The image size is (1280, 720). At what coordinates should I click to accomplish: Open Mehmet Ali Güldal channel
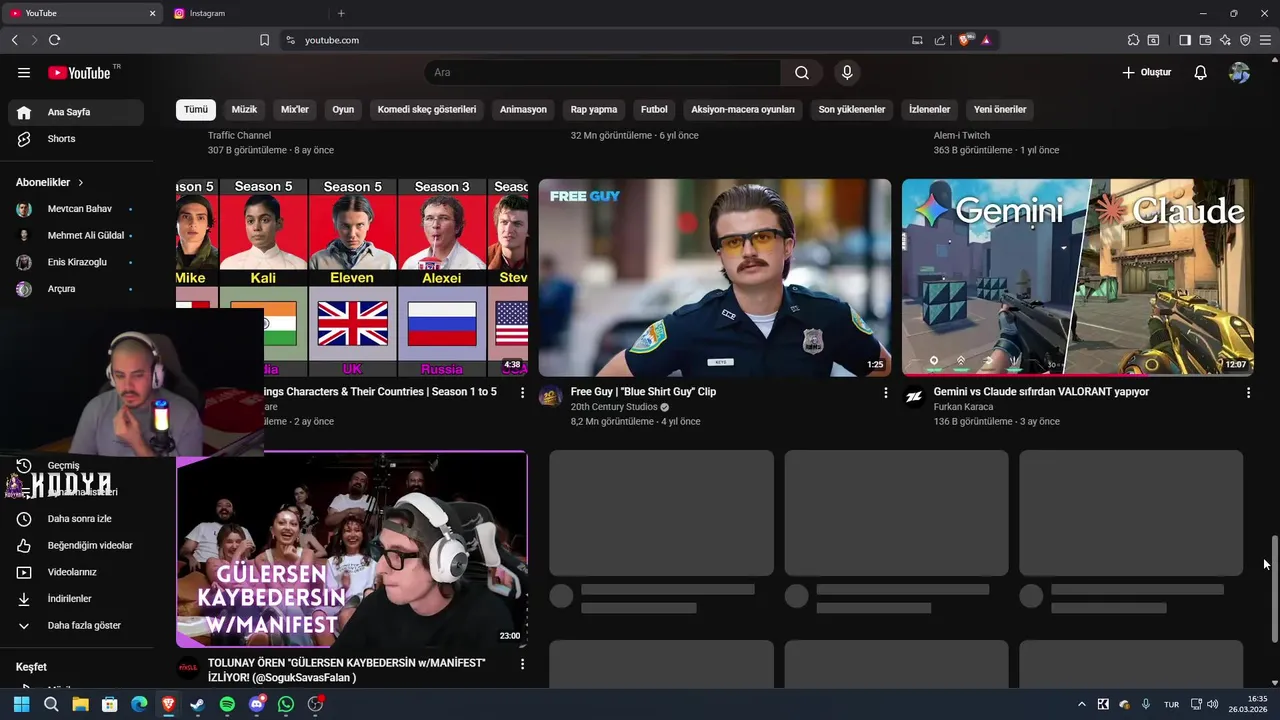pyautogui.click(x=76, y=235)
